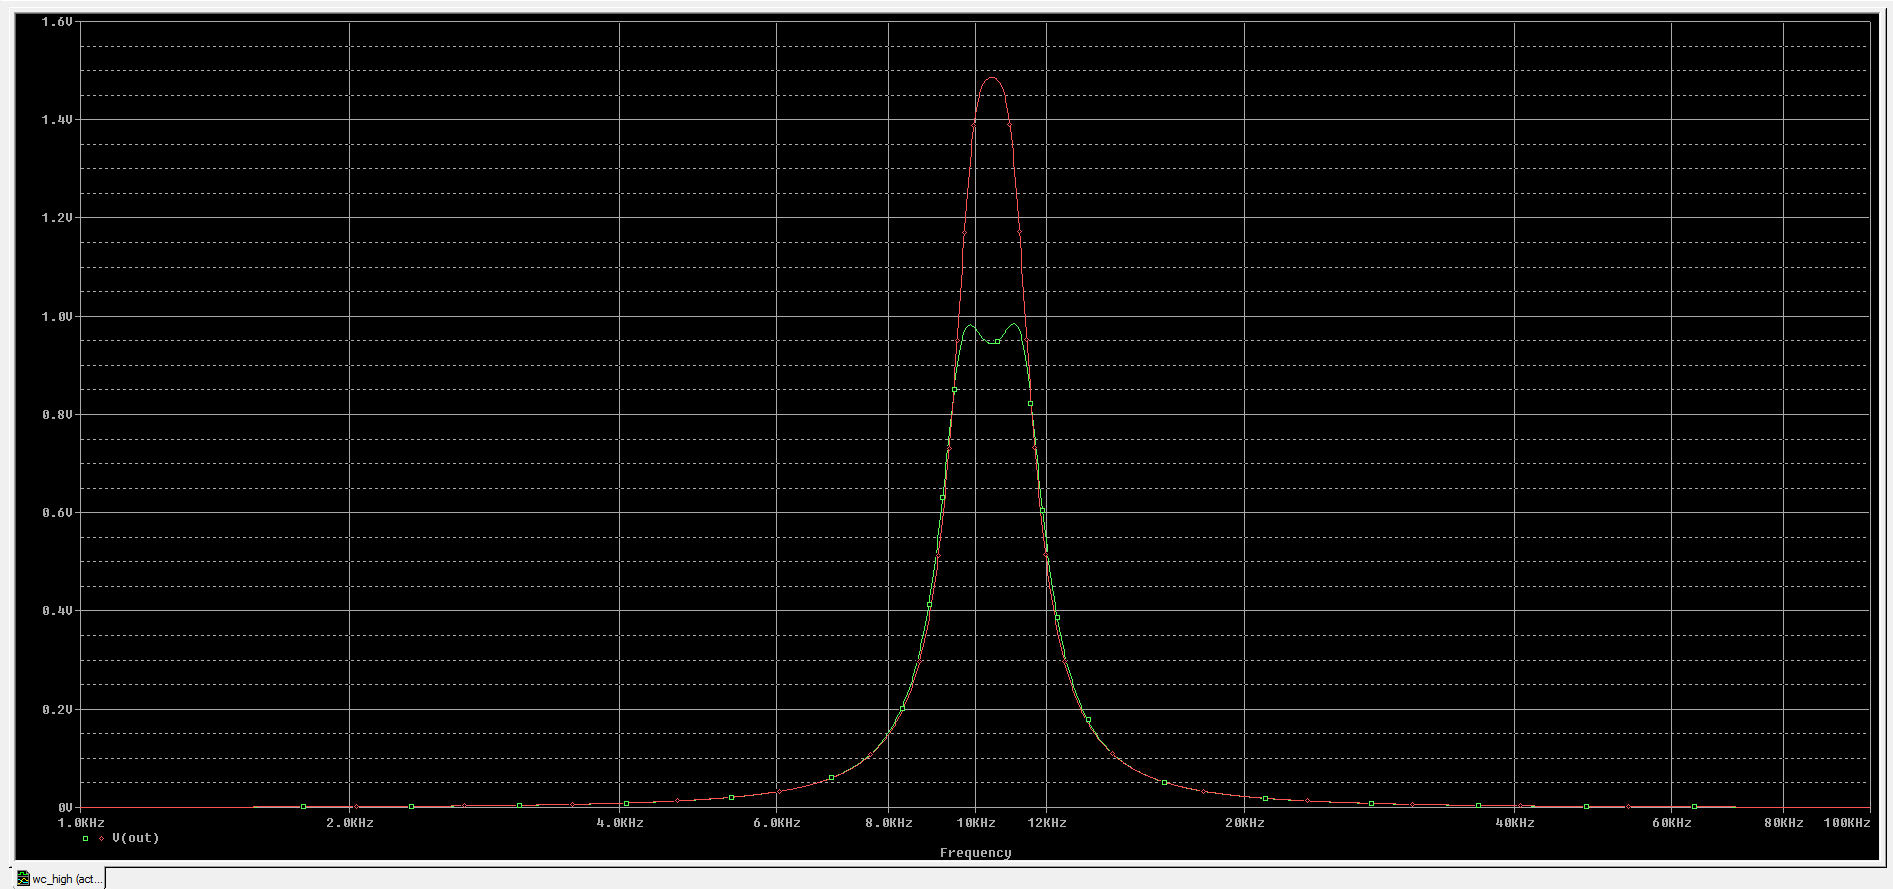Screen dimensions: 1893x889
Task: Click the 1.6V y-axis label
Action: [57, 21]
